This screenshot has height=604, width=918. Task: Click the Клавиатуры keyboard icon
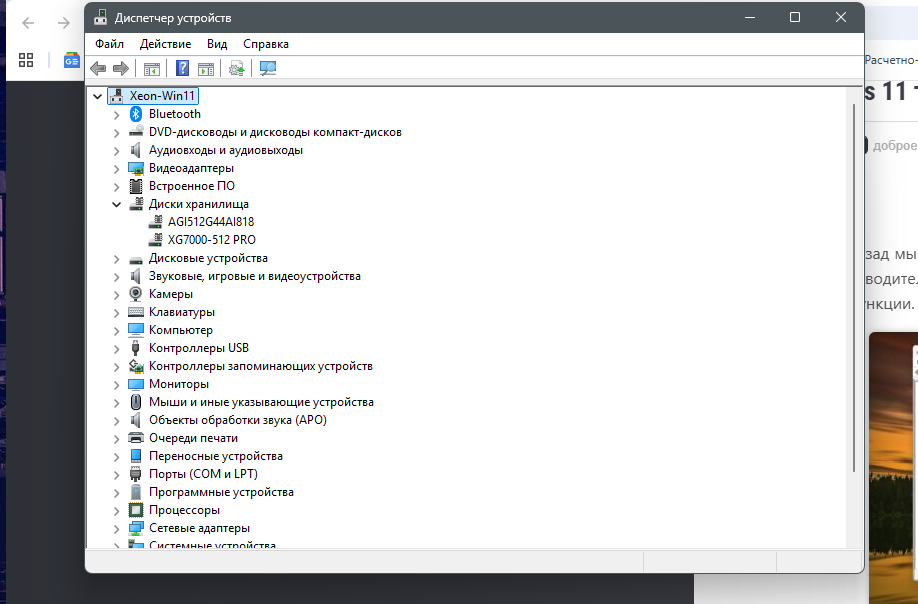pos(136,312)
